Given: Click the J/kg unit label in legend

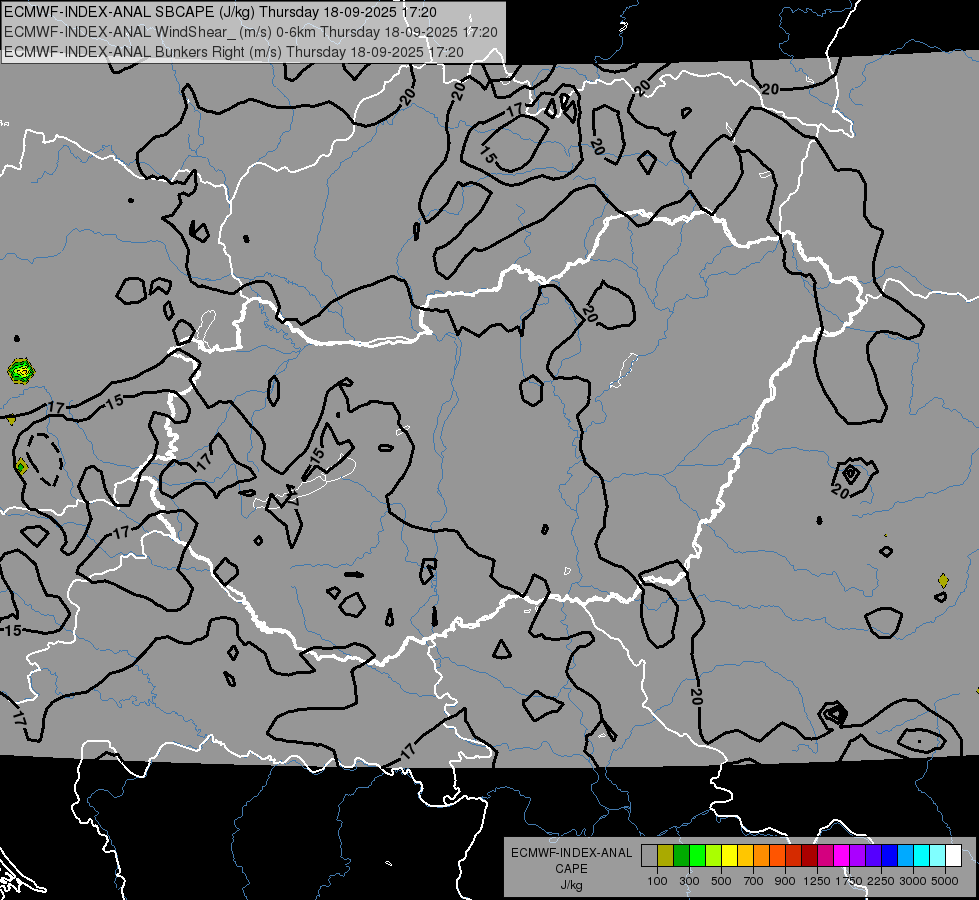Looking at the screenshot, I should pos(571,885).
